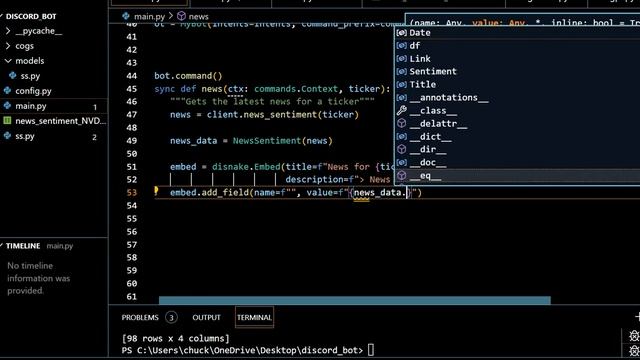Switch to OUTPUT panel tab
This screenshot has width=640, height=360.
click(x=206, y=318)
